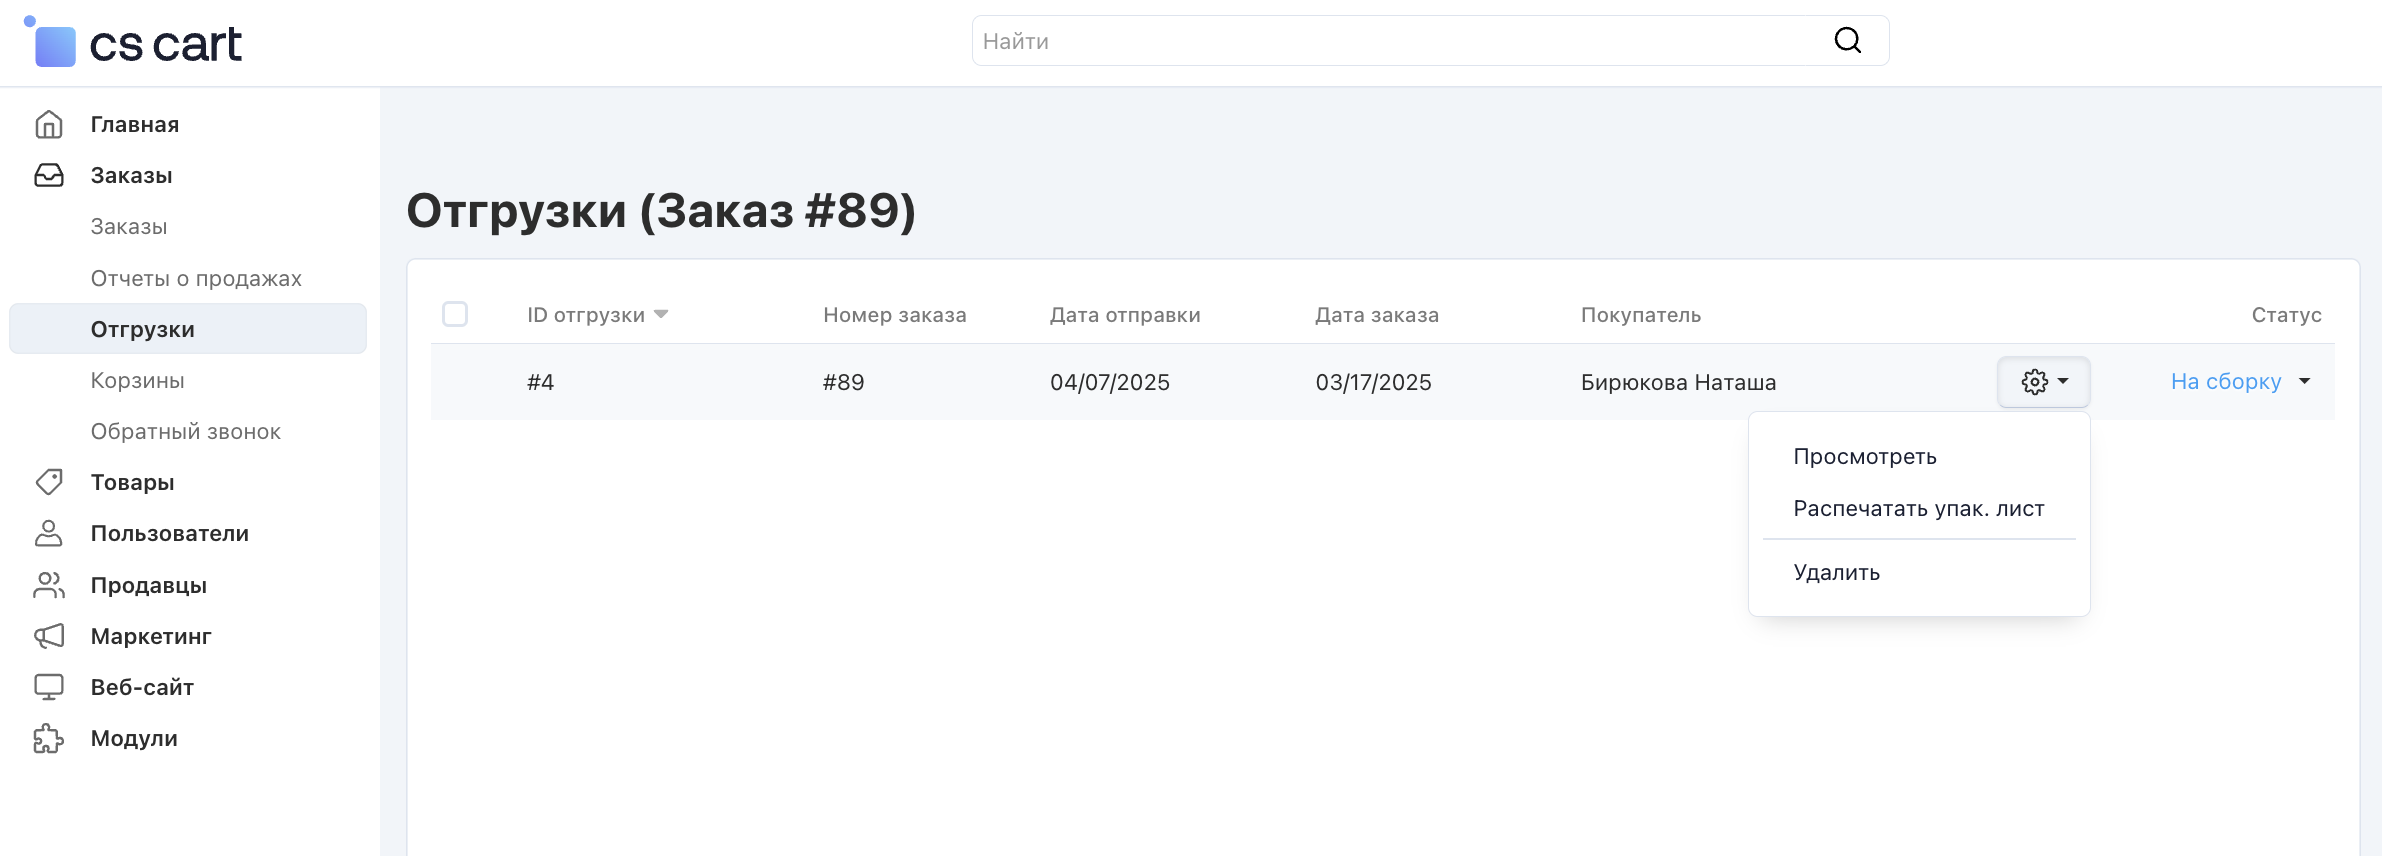Click the puzzle icon for Модули
Screen dimensions: 2382x856
click(49, 739)
